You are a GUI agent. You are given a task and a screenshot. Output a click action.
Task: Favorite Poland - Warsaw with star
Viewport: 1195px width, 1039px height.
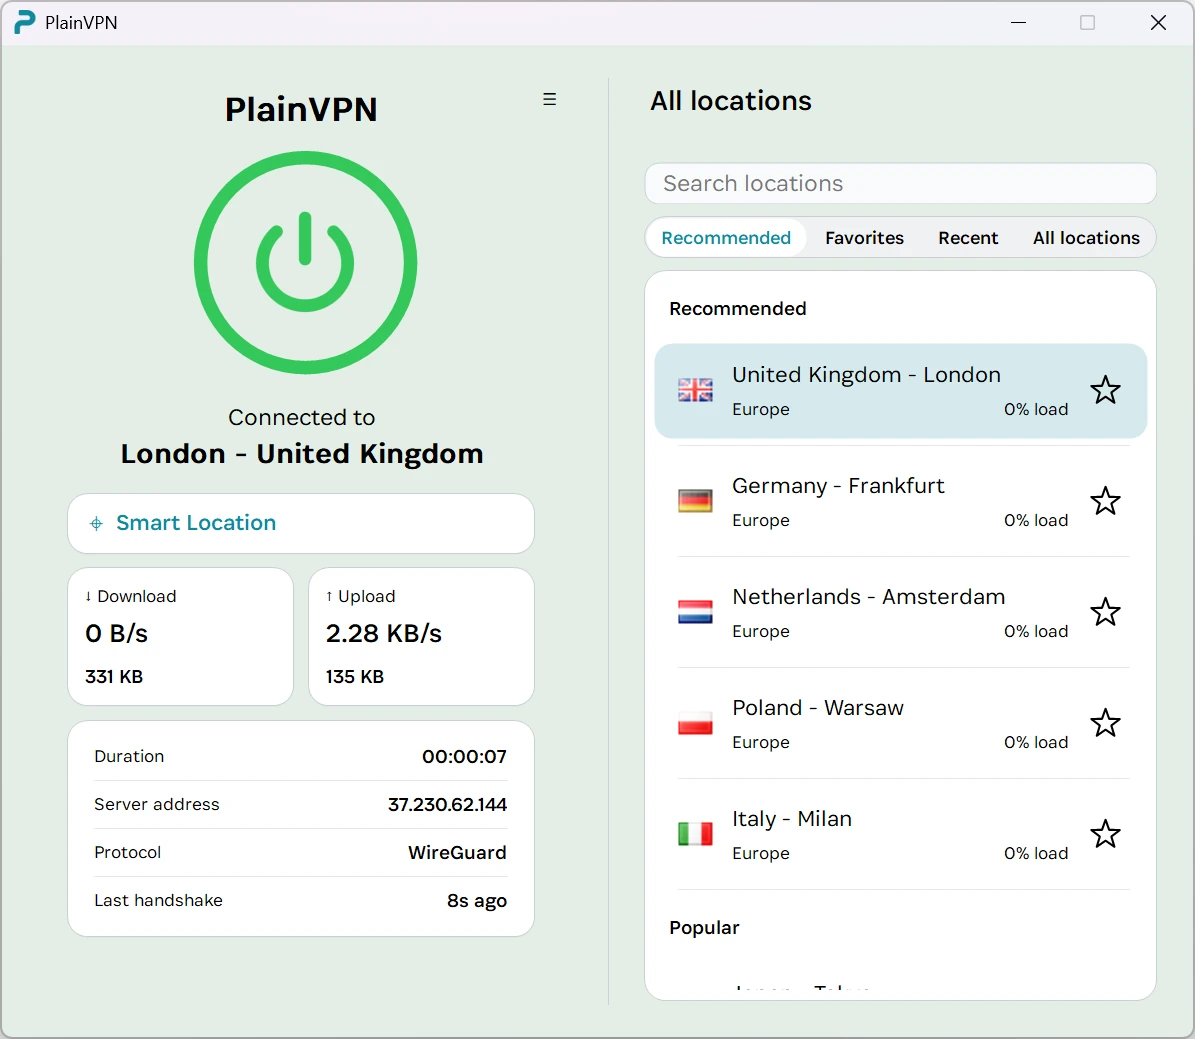pyautogui.click(x=1105, y=723)
